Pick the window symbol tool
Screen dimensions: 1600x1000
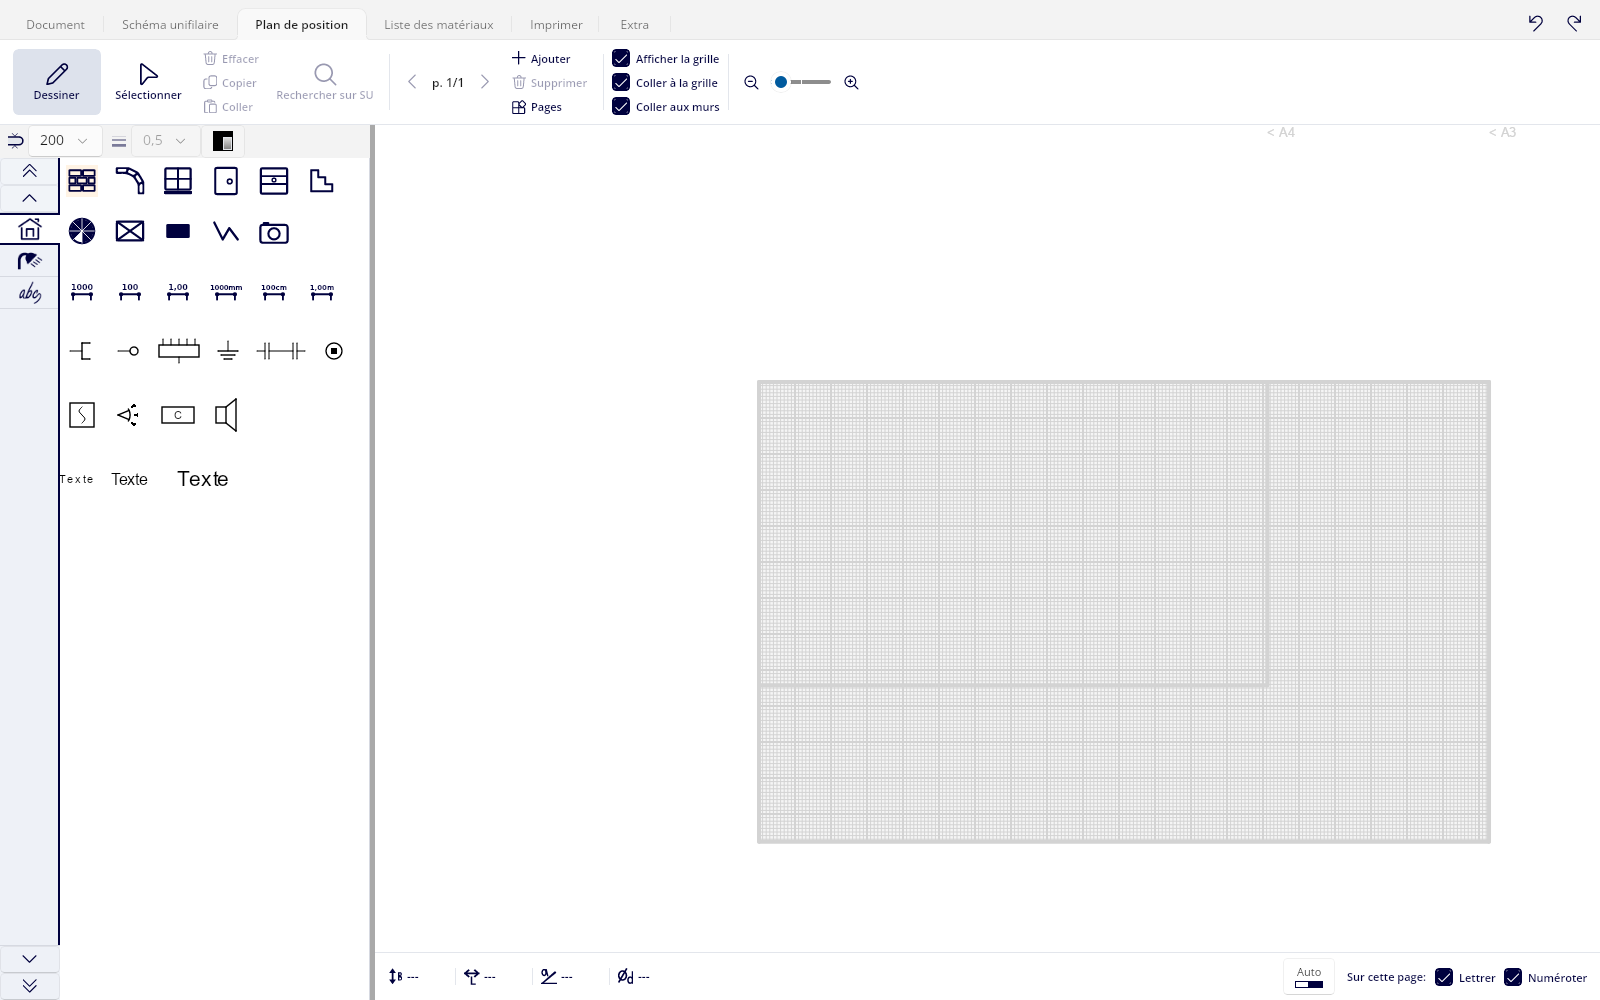coord(178,181)
